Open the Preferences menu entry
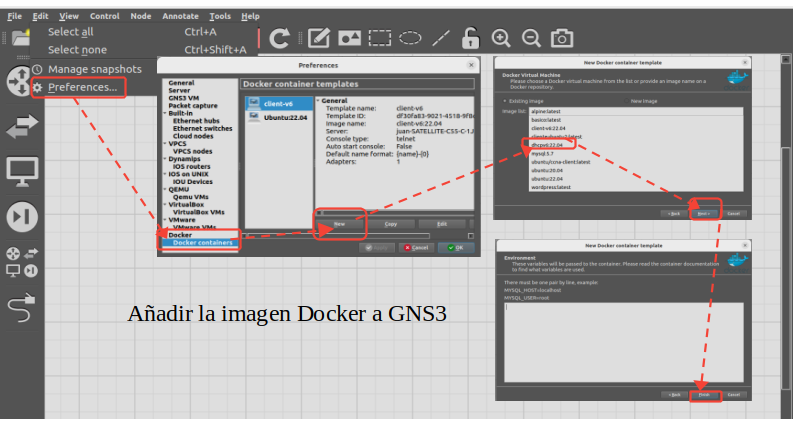793x426 pixels. tap(82, 87)
